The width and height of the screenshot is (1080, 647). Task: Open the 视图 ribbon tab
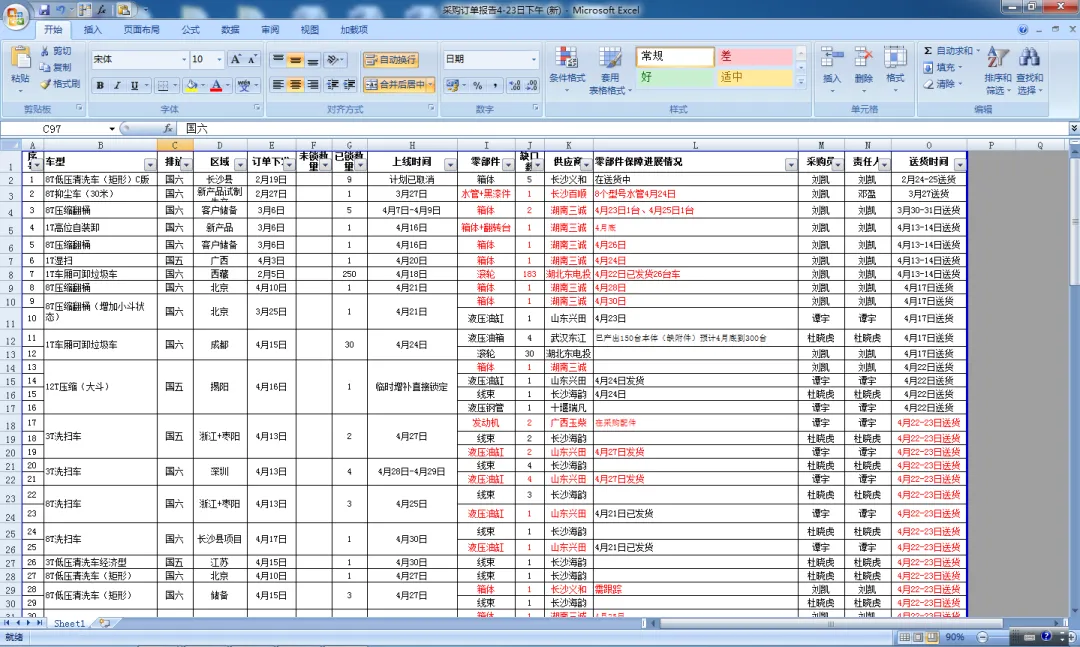[310, 30]
